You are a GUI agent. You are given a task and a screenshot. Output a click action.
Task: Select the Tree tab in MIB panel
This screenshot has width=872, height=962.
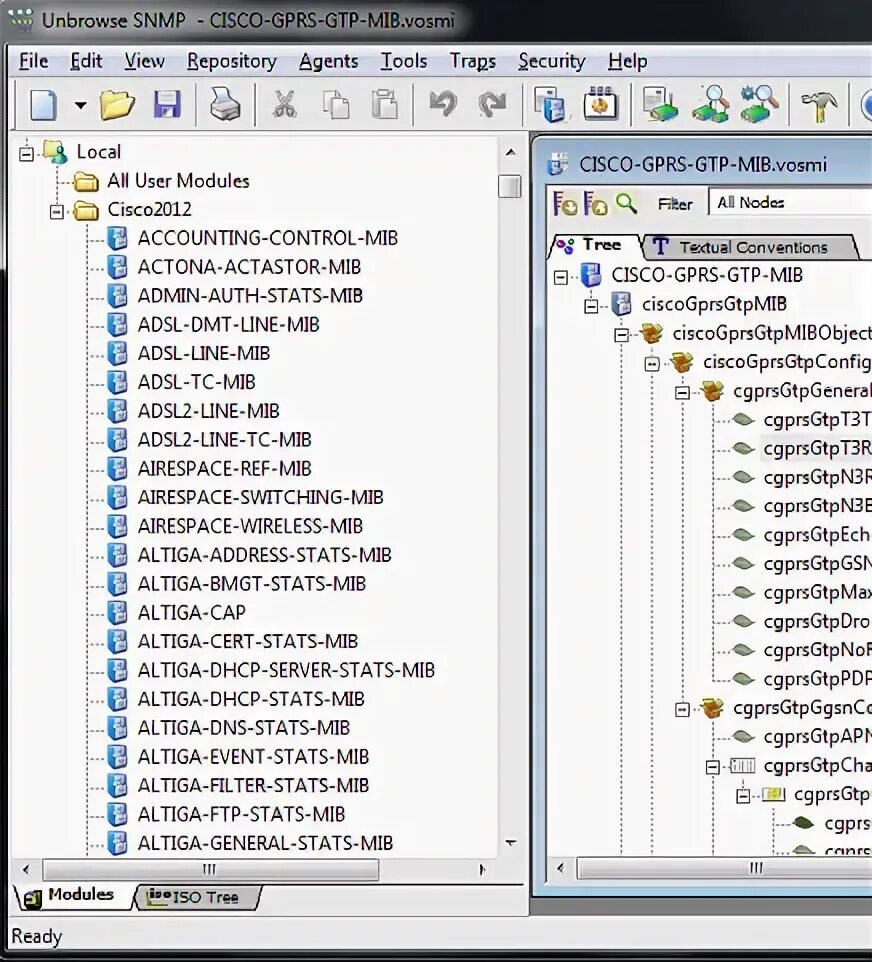[592, 245]
